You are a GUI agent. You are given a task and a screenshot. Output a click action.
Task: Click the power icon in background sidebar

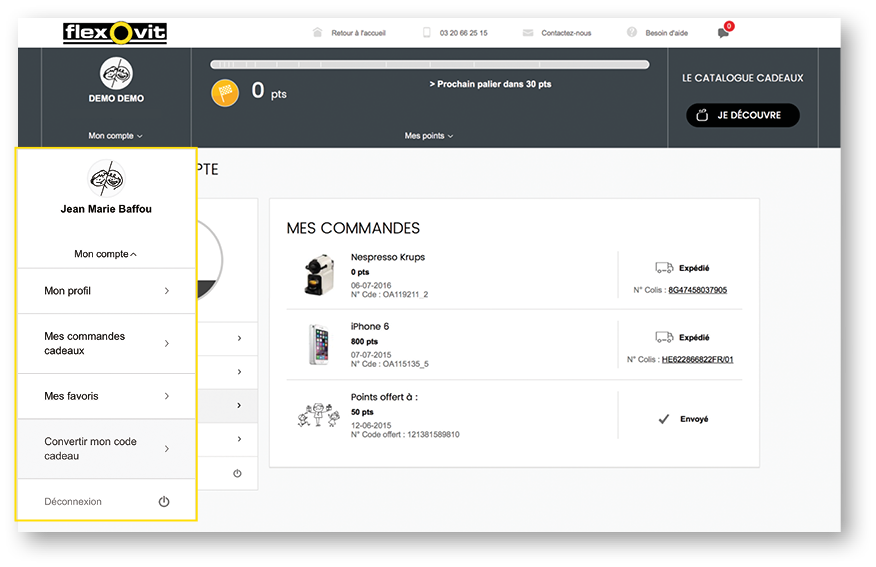click(237, 474)
